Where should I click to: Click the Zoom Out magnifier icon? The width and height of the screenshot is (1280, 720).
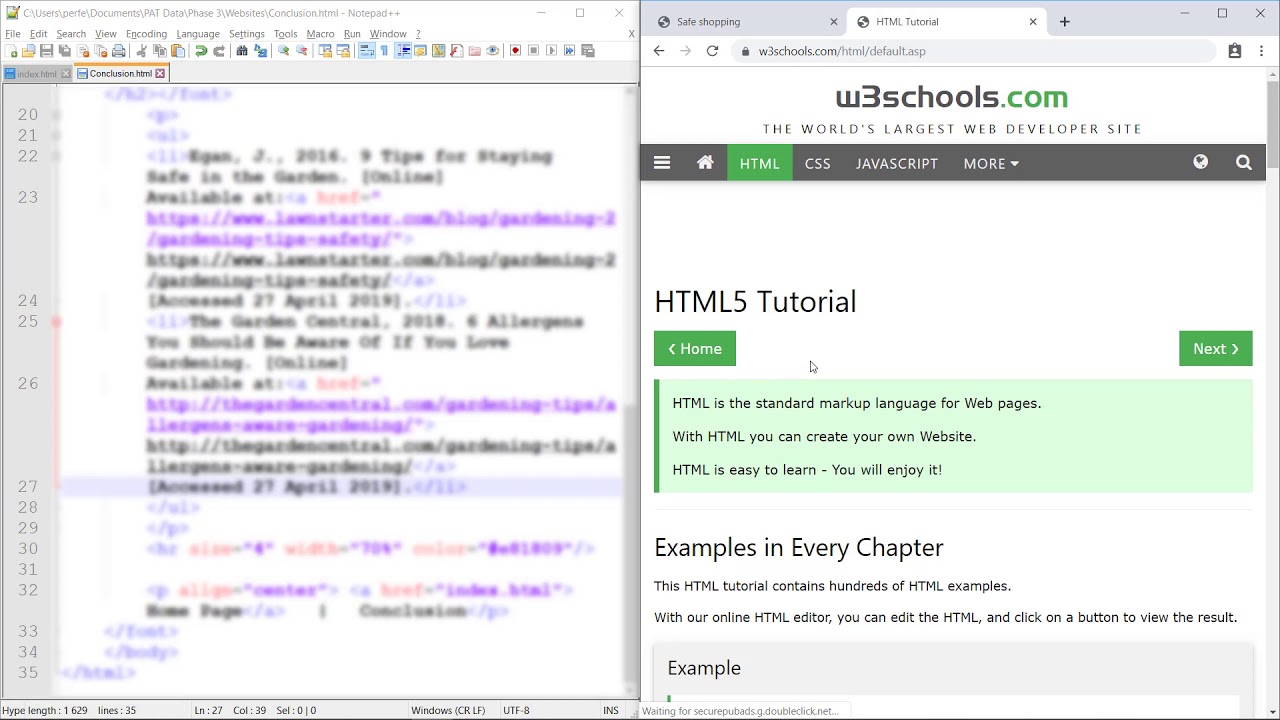[301, 50]
